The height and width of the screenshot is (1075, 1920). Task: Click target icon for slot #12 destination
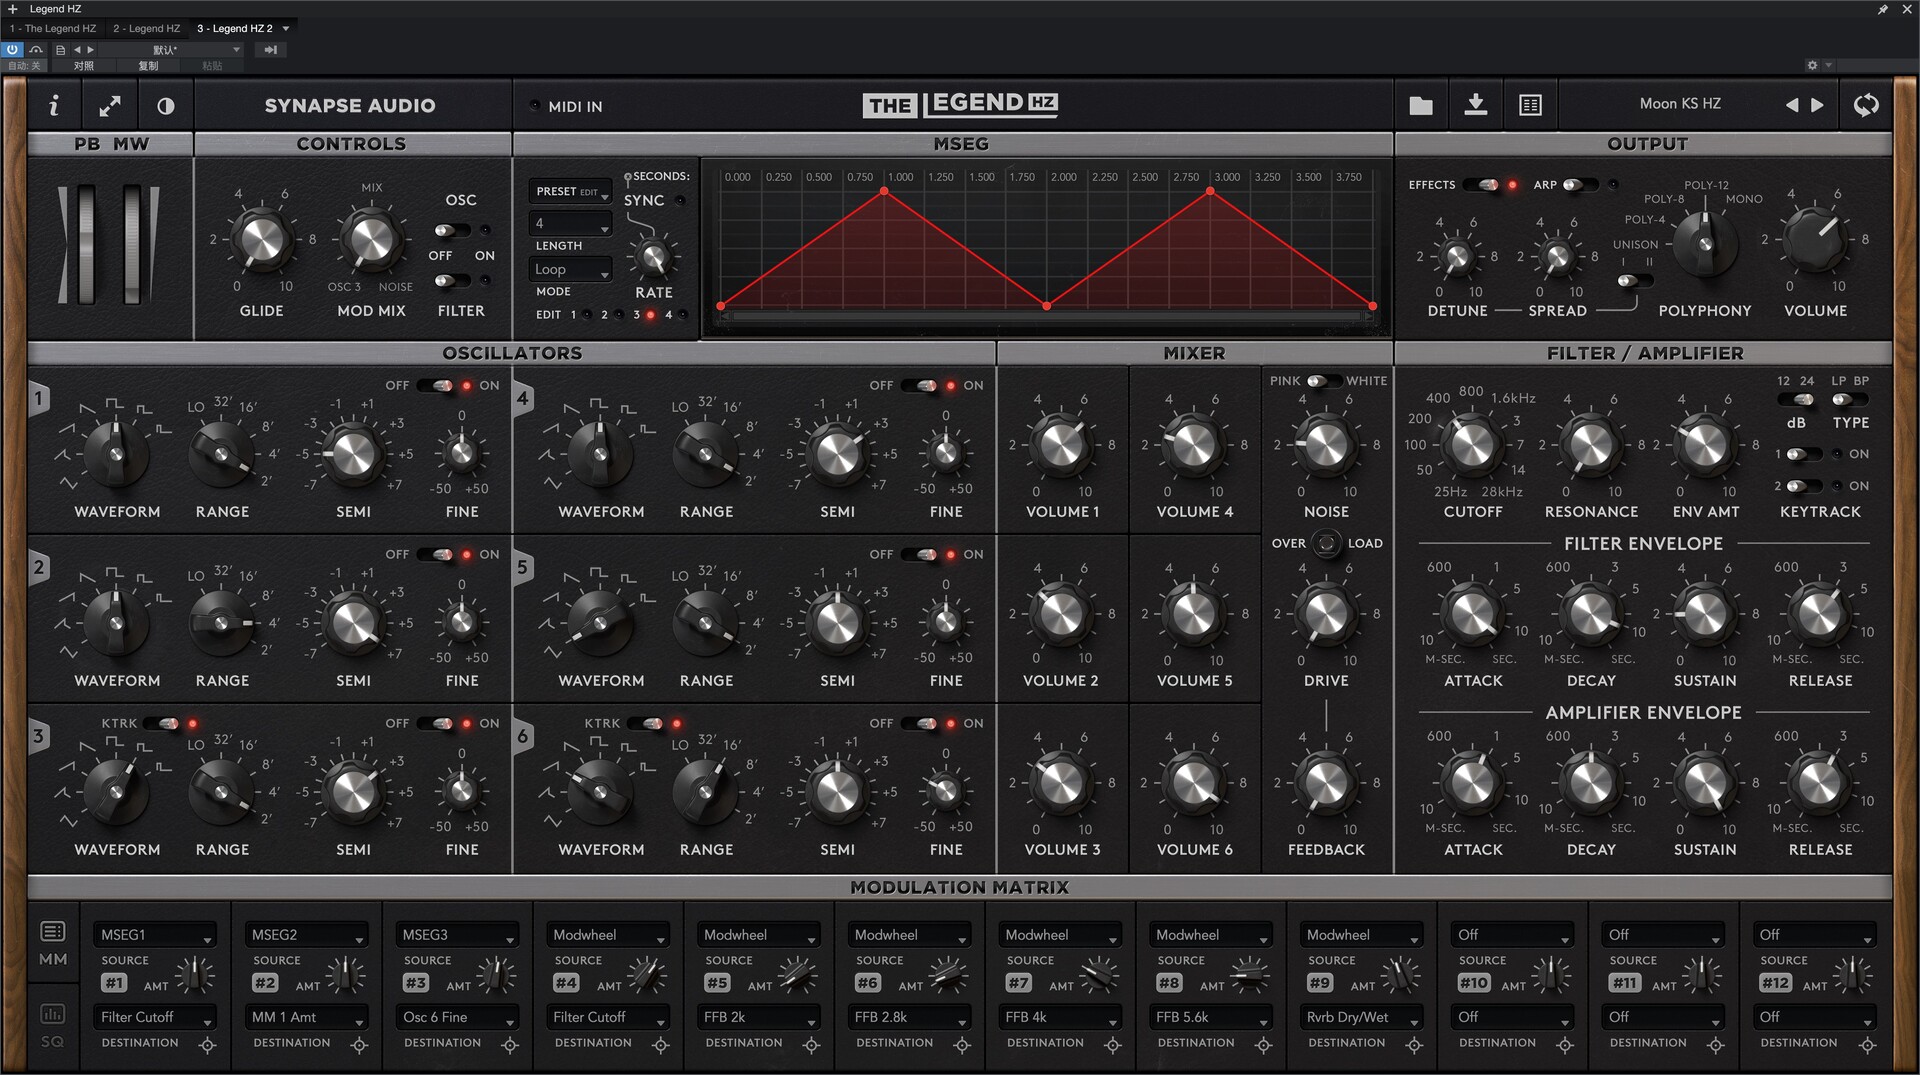1867,1045
